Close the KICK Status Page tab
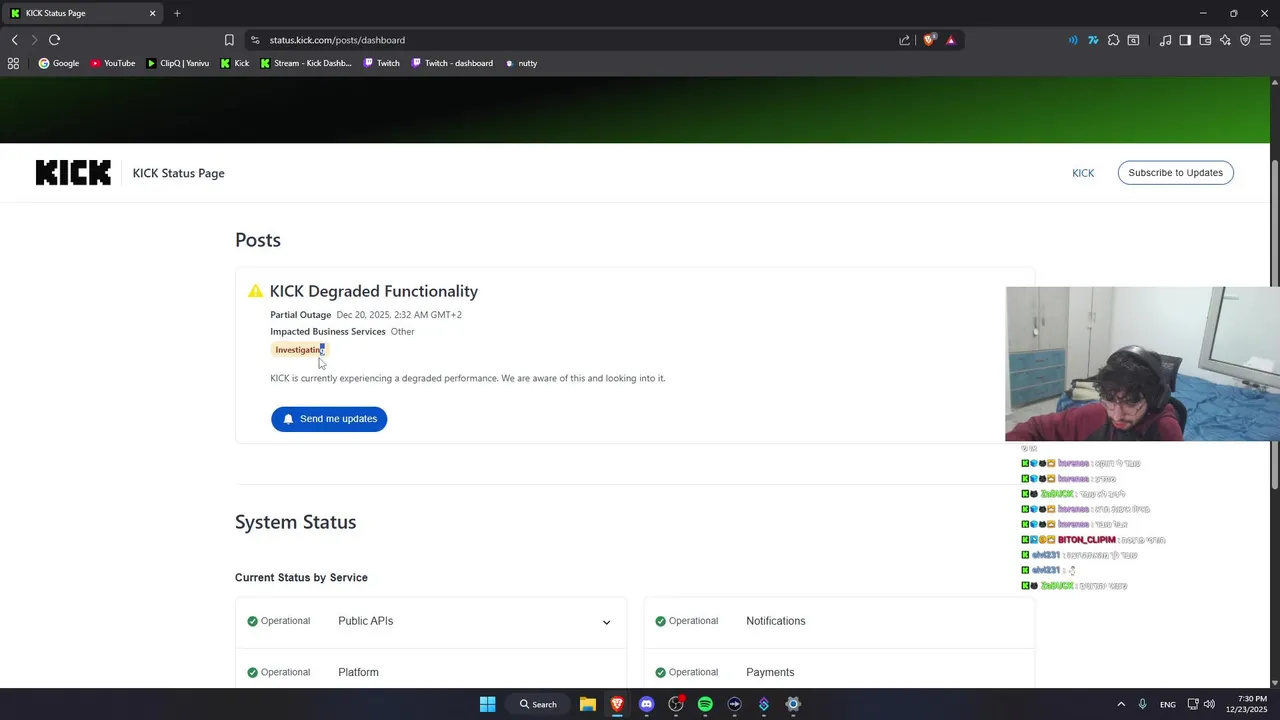Screen dimensions: 1280x720 [153, 13]
